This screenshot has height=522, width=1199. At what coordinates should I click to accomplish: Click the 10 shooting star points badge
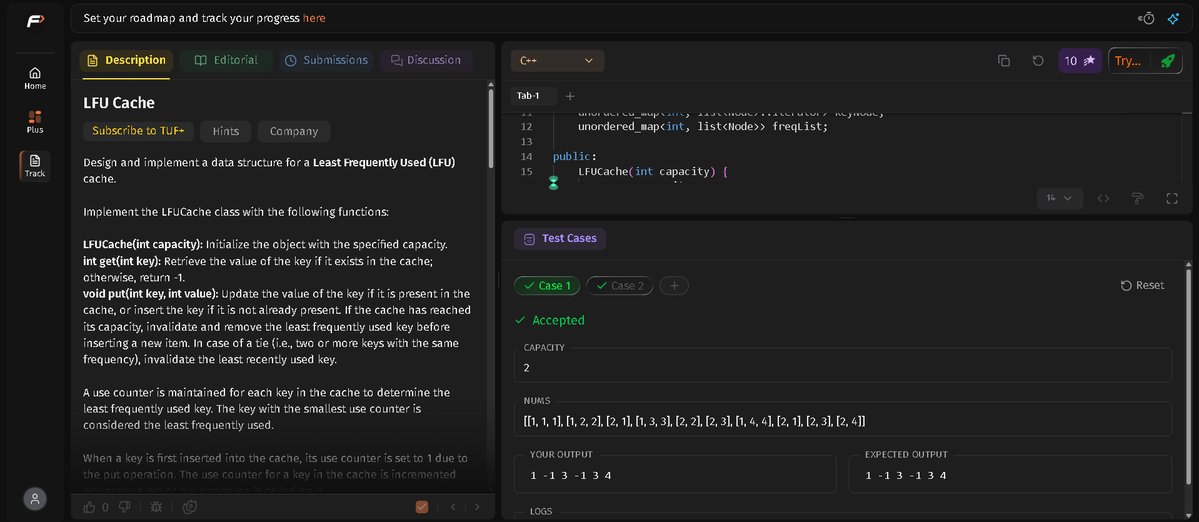[x=1080, y=61]
